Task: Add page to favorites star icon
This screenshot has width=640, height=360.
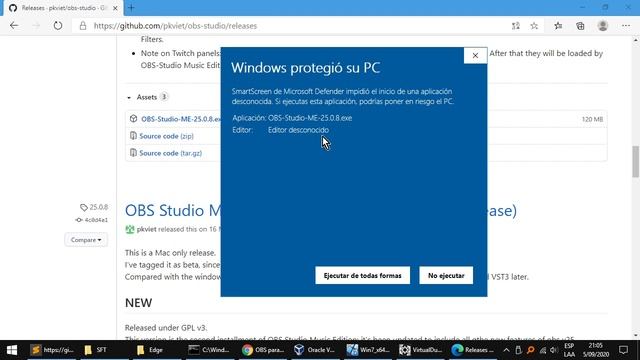Action: click(534, 26)
